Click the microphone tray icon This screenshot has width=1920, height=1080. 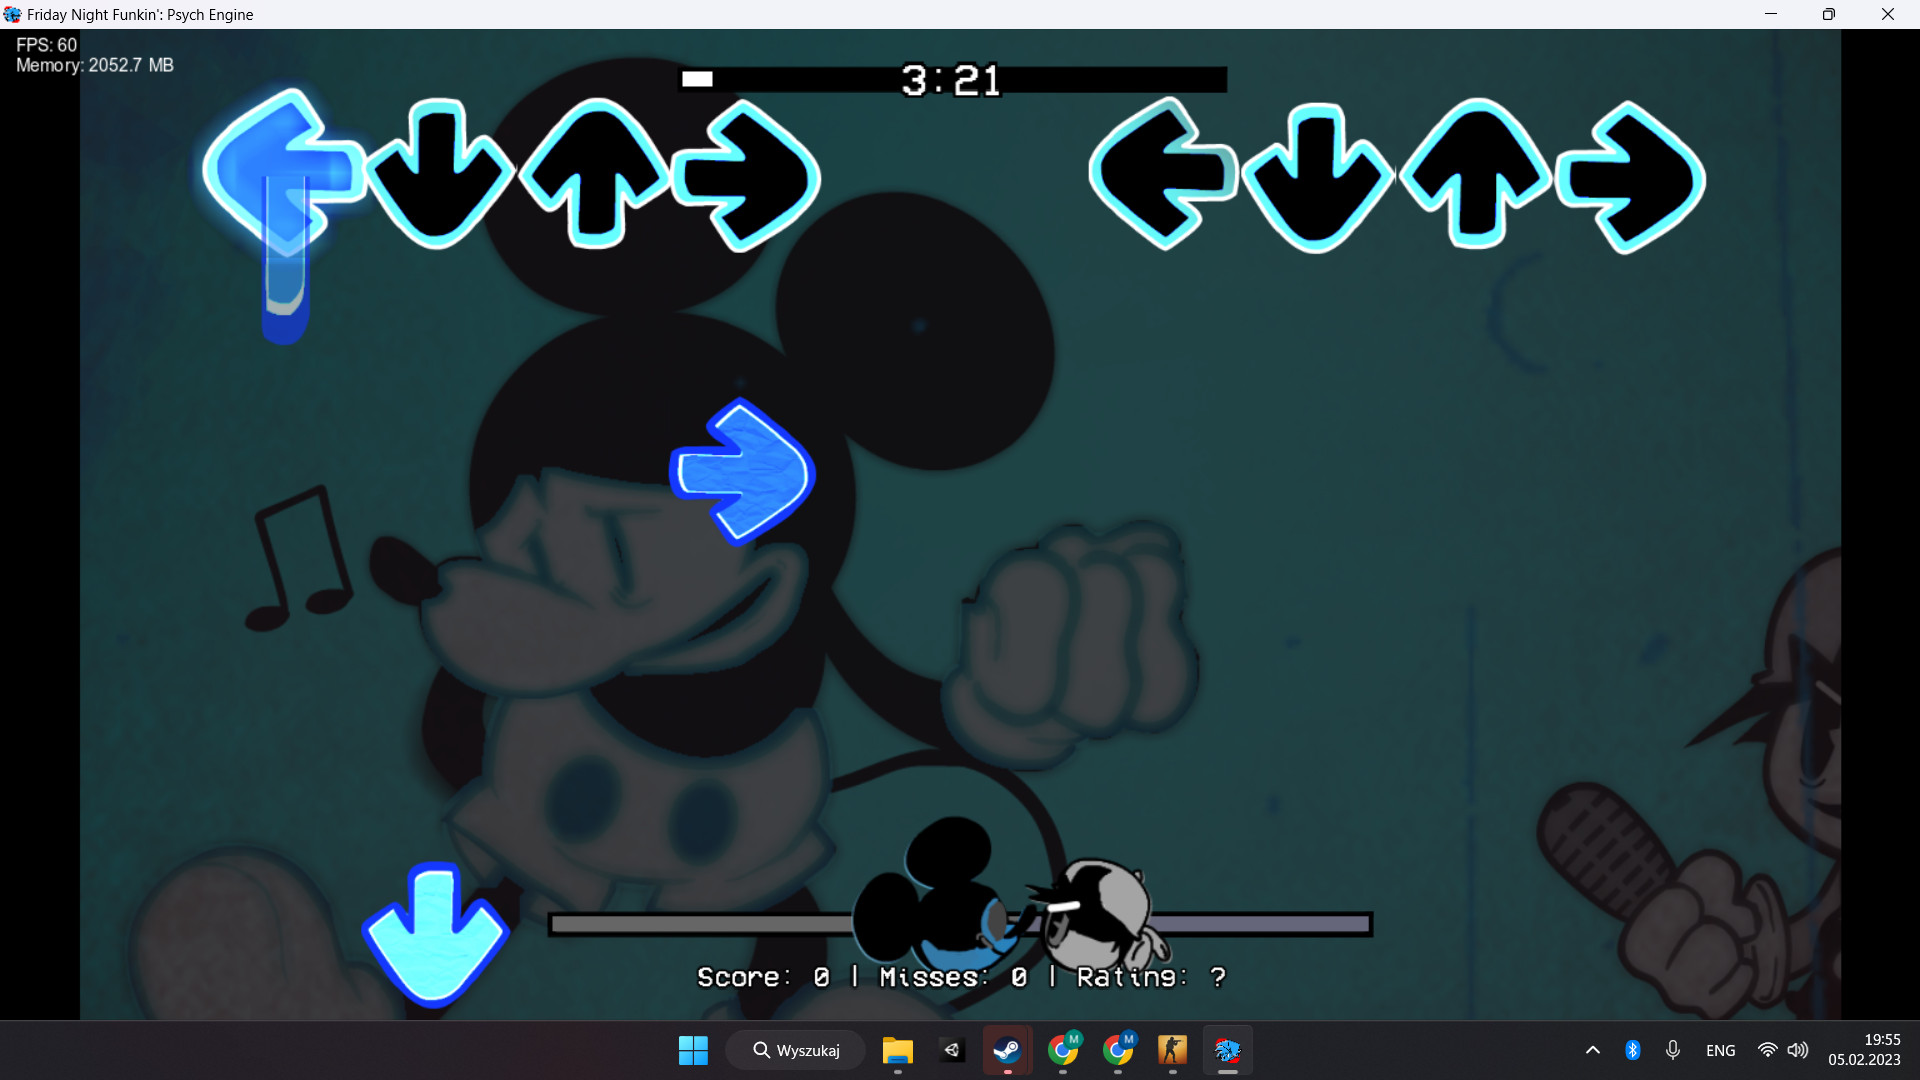1673,1050
